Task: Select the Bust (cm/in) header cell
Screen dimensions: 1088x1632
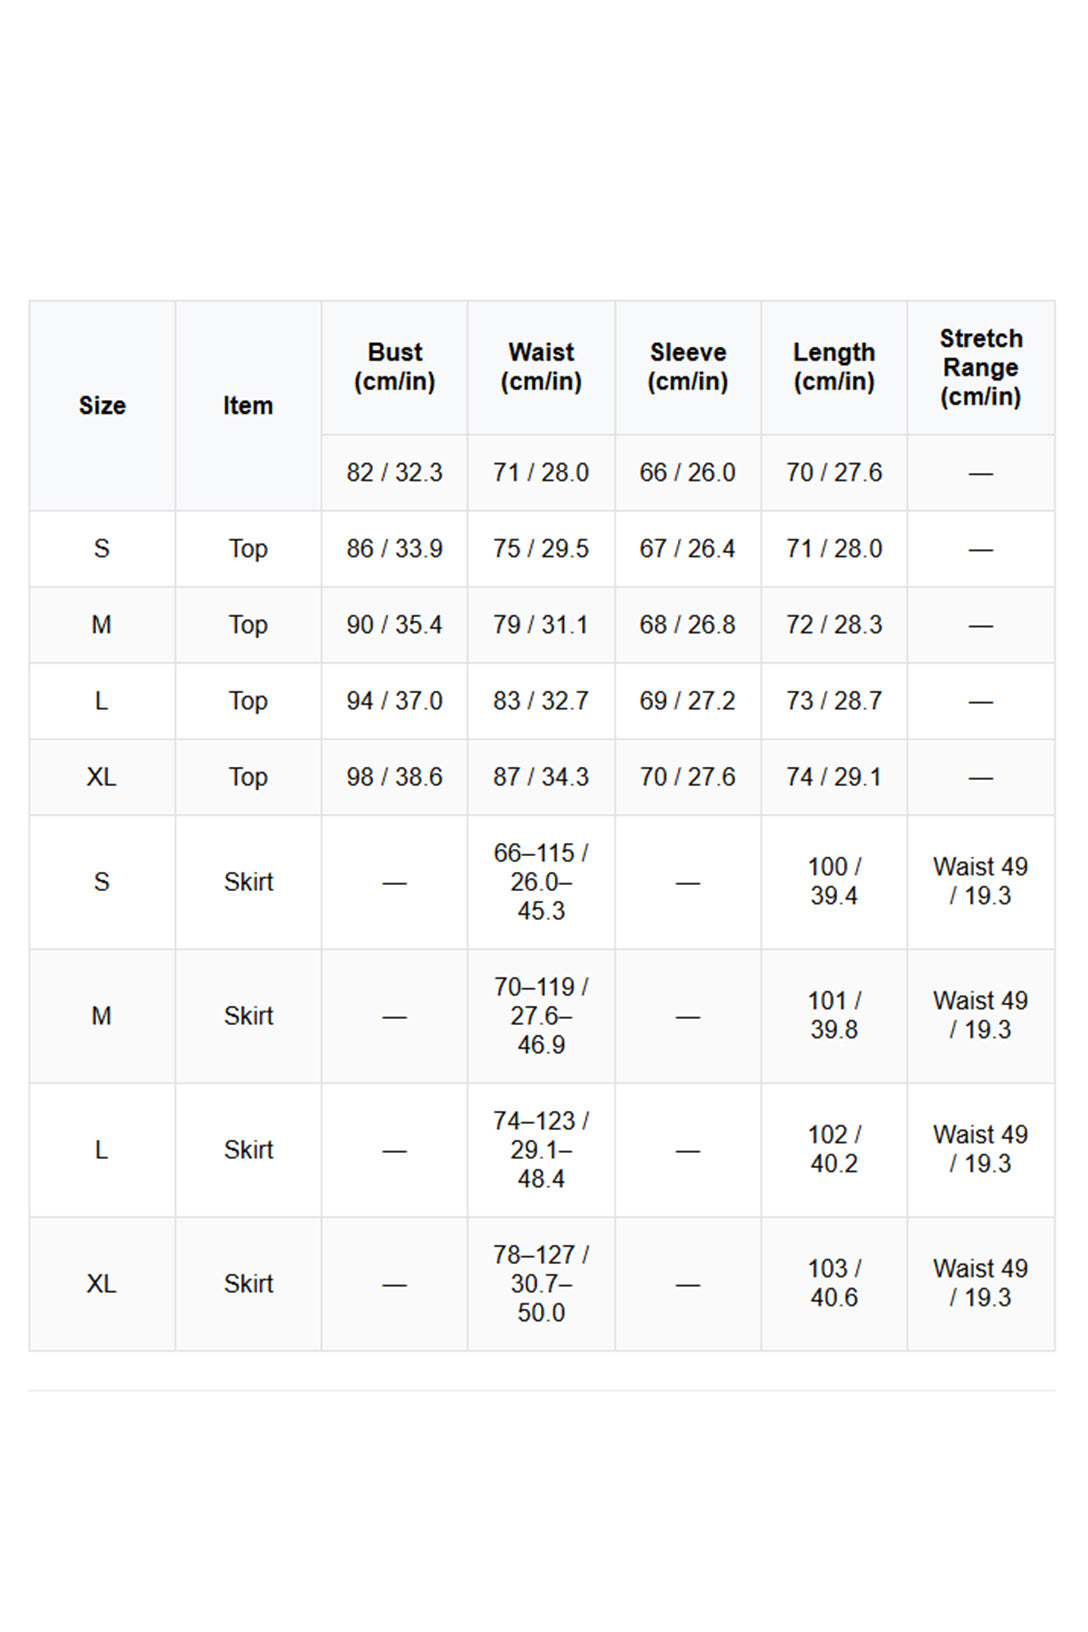Action: tap(395, 367)
